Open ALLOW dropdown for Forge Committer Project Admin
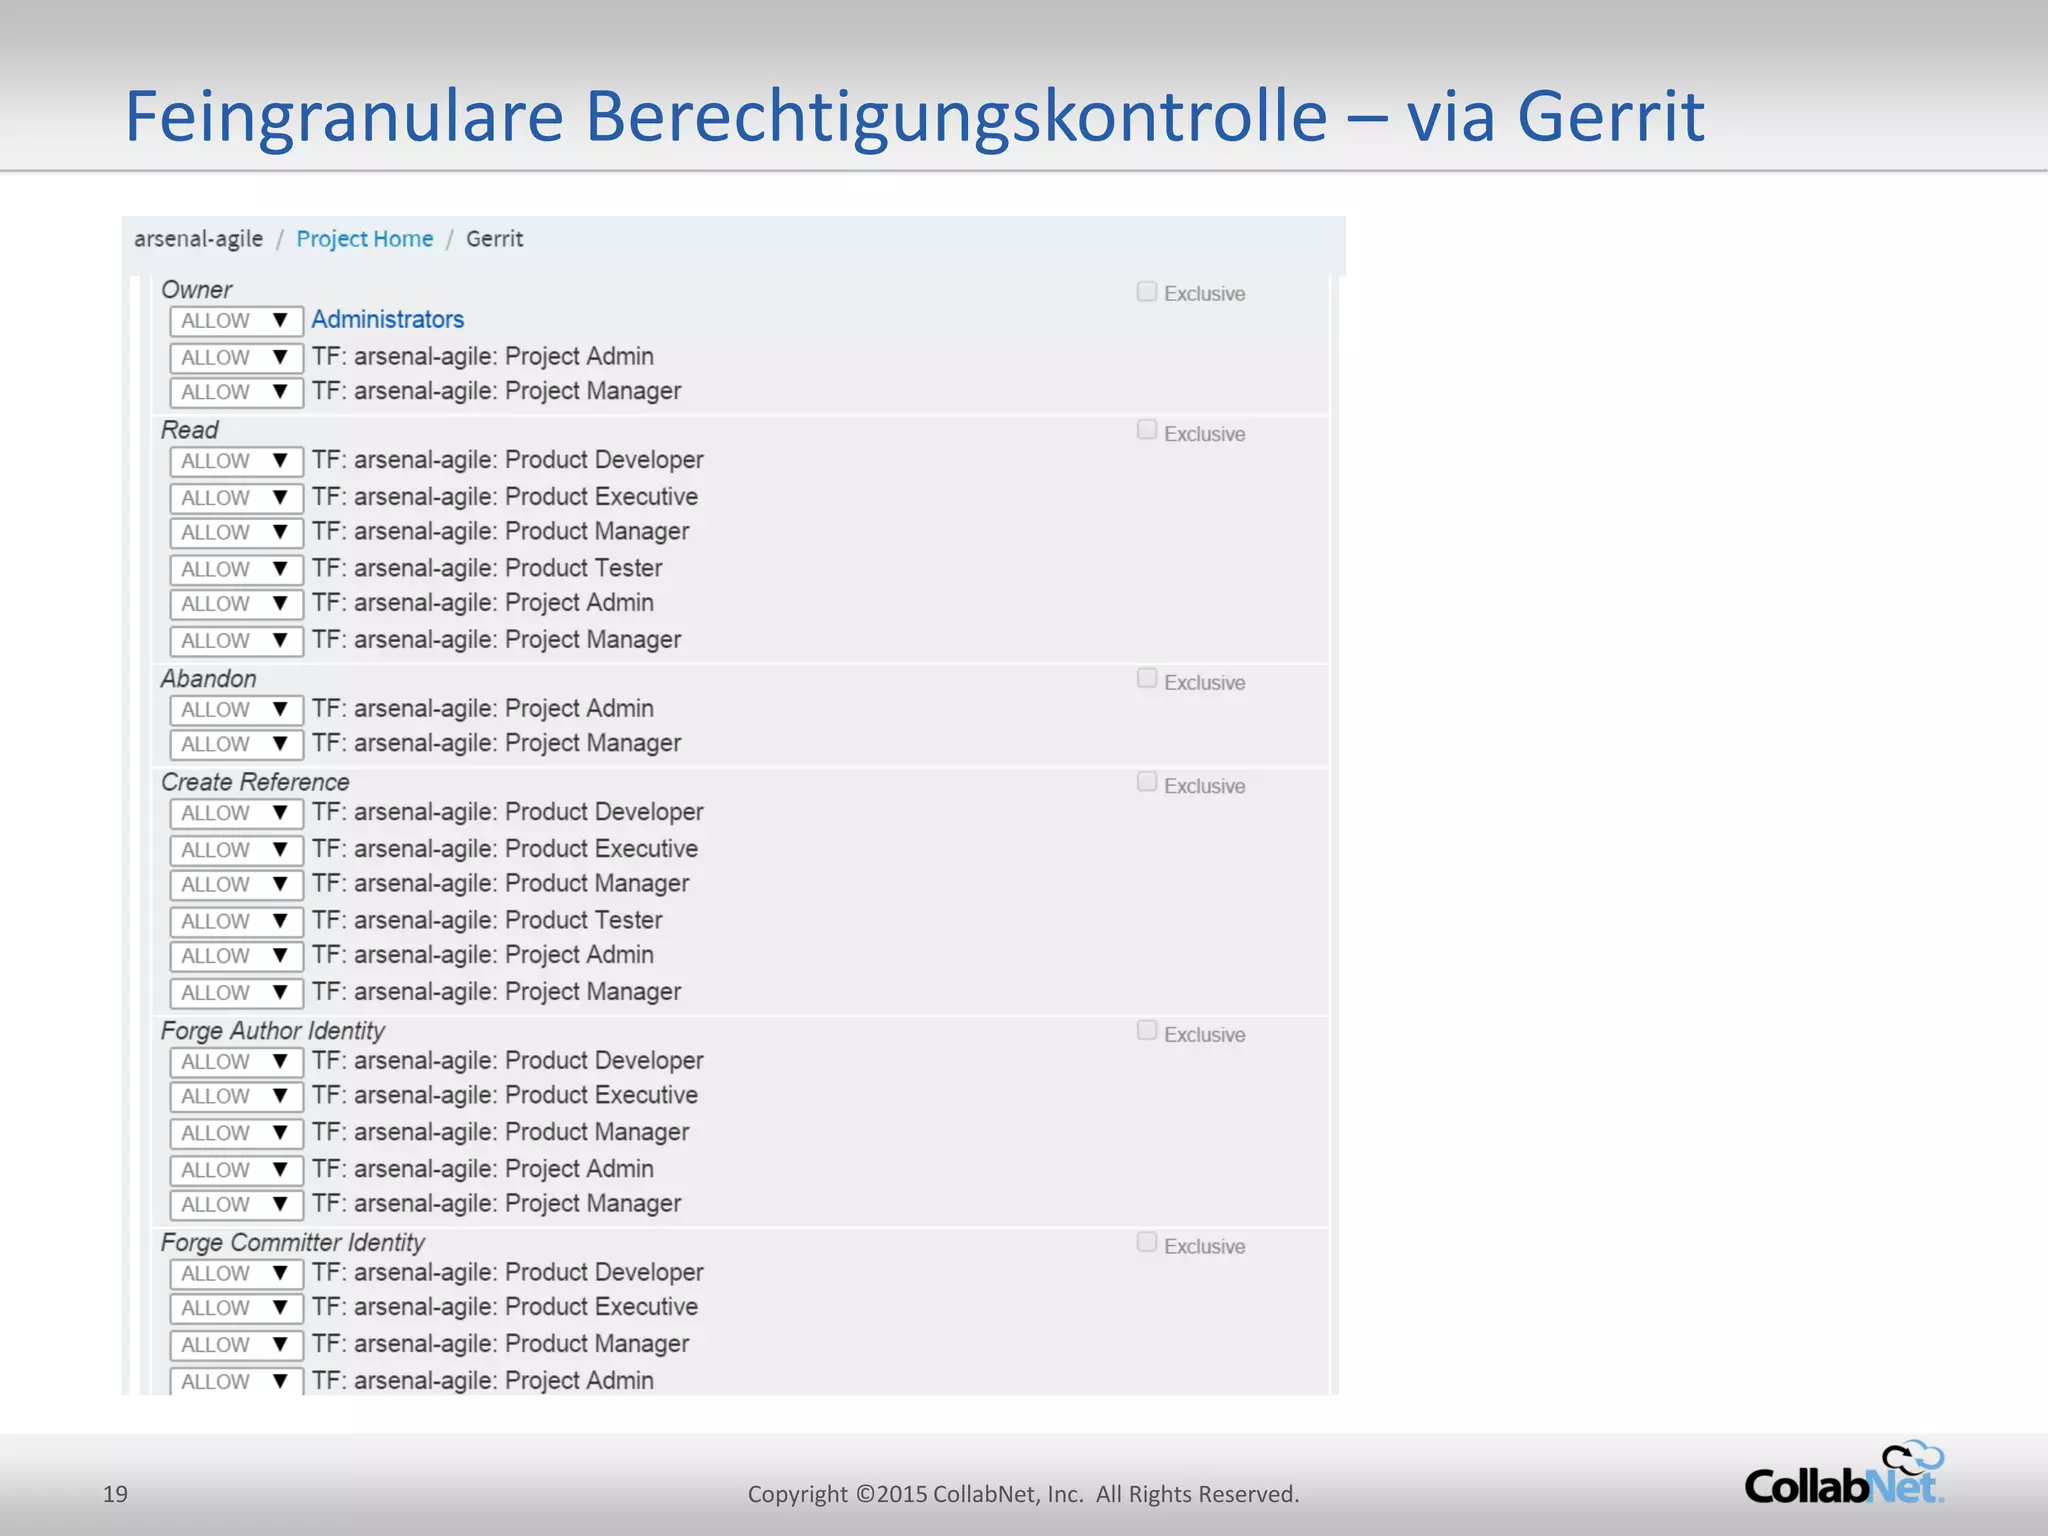This screenshot has width=2048, height=1536. click(x=236, y=1381)
